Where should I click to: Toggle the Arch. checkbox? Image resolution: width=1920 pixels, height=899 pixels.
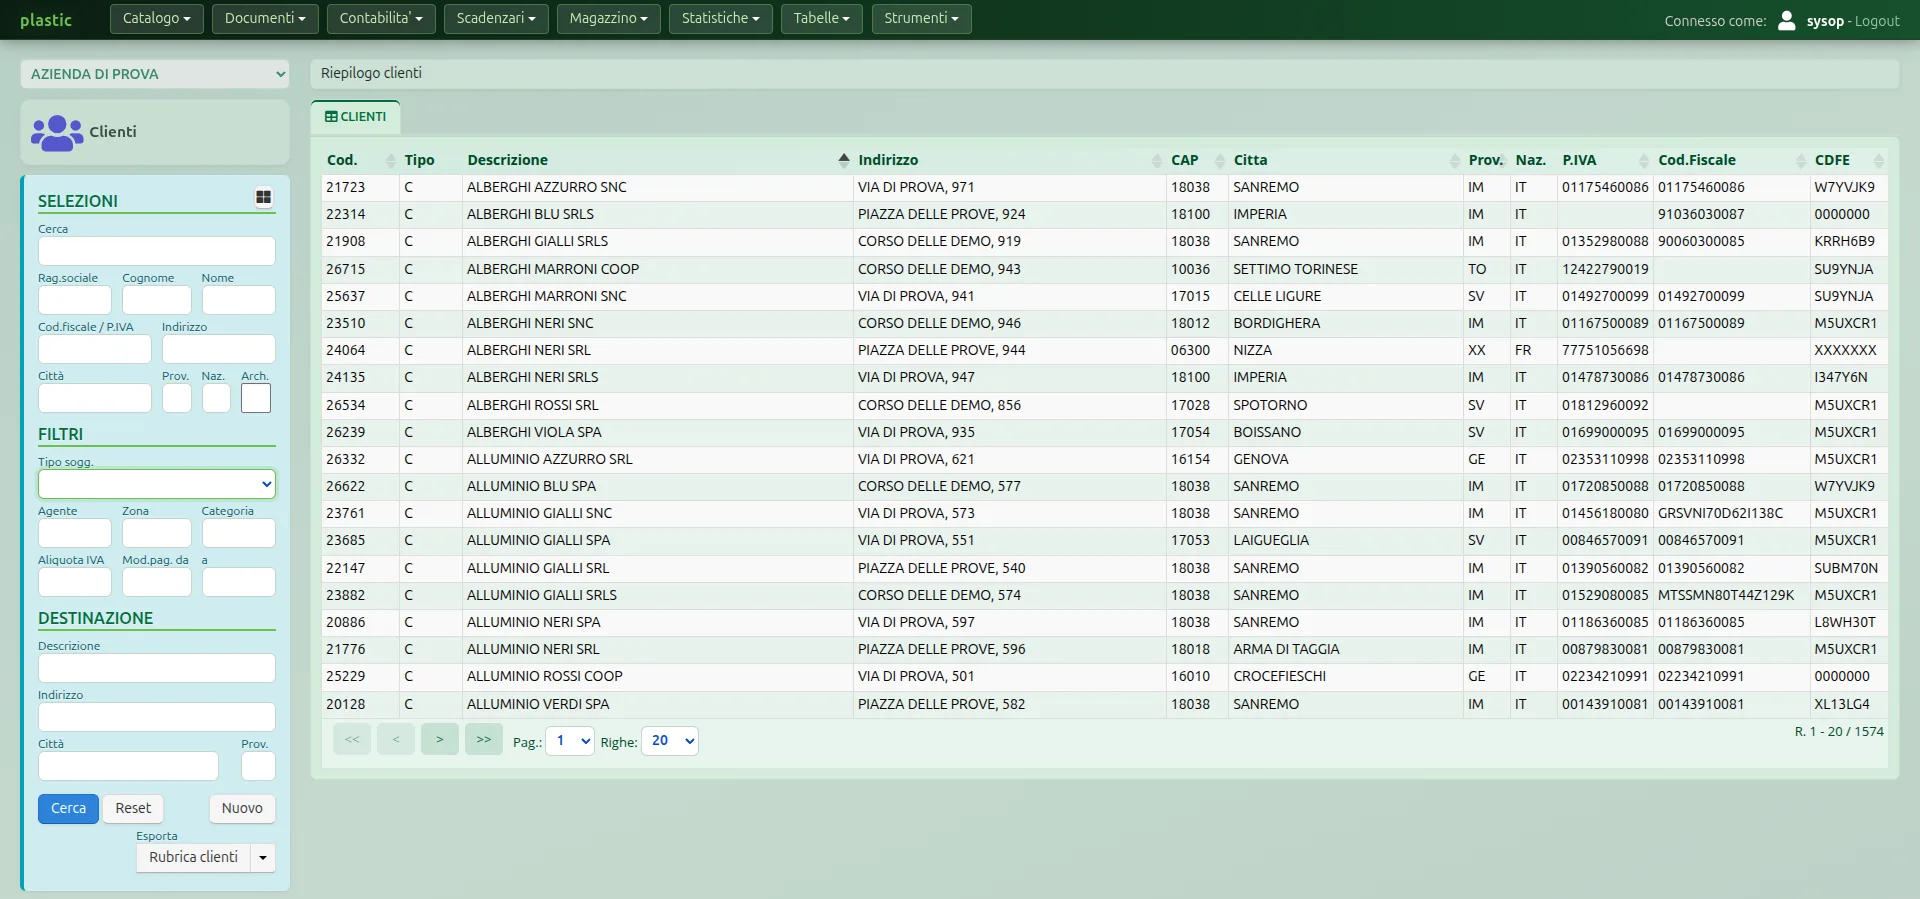point(256,398)
